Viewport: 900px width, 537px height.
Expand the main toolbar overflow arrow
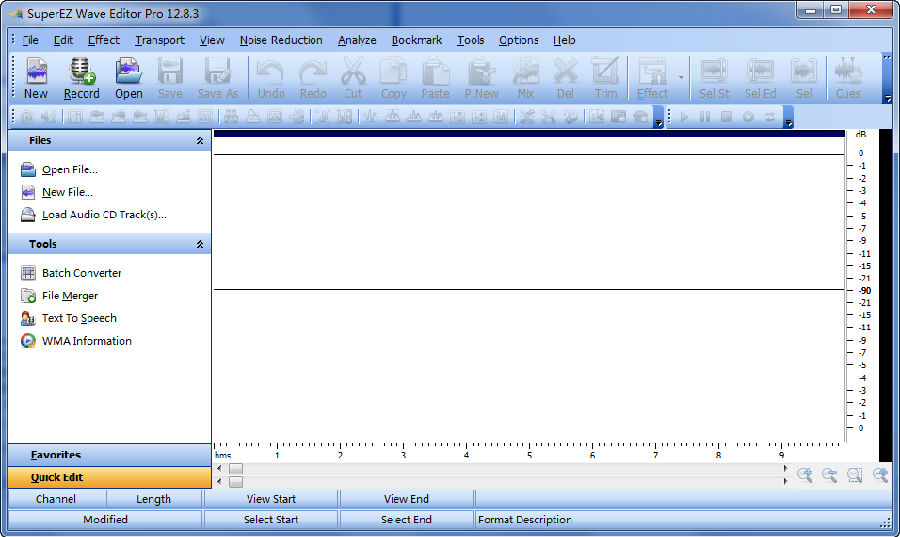pyautogui.click(x=887, y=98)
